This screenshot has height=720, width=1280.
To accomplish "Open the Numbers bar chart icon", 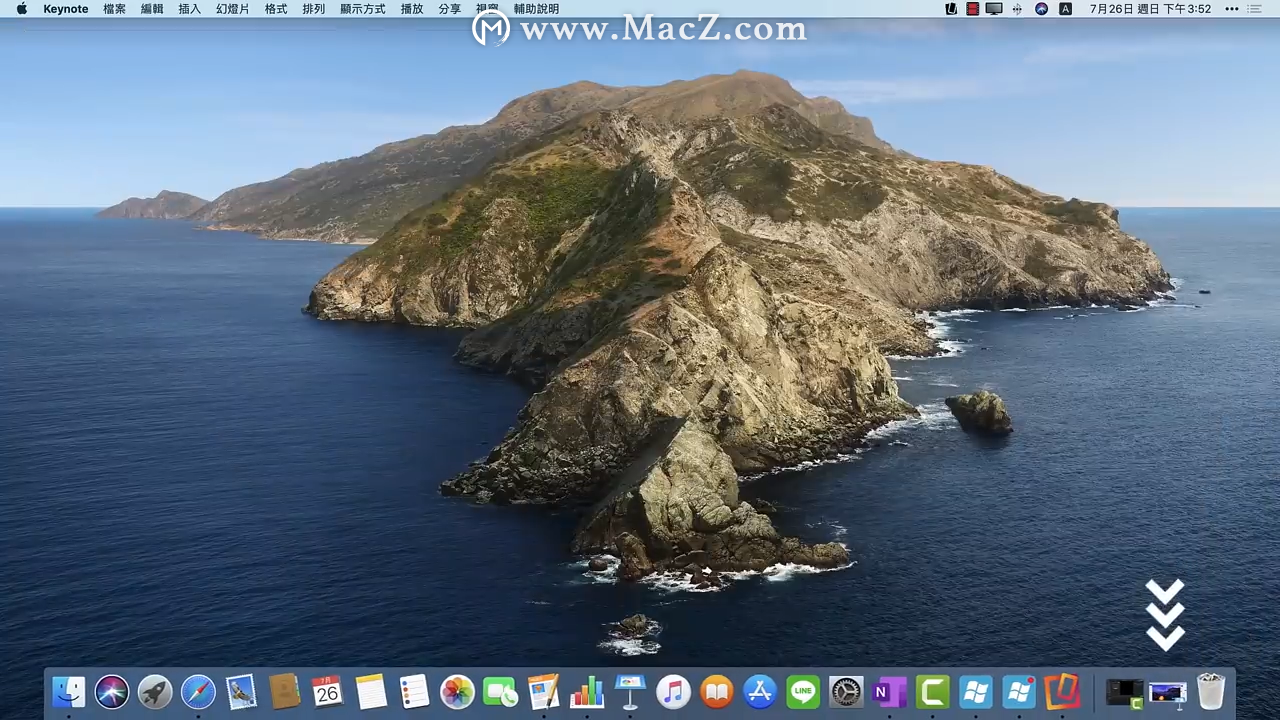I will (x=587, y=691).
